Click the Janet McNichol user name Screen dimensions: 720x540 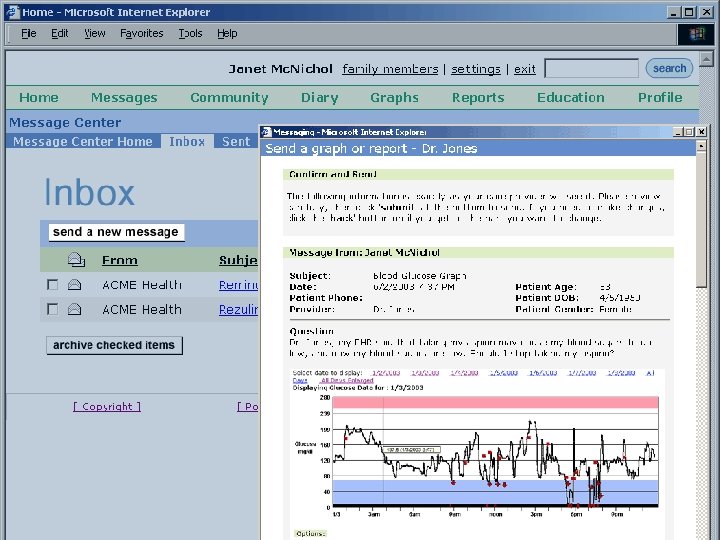point(281,69)
